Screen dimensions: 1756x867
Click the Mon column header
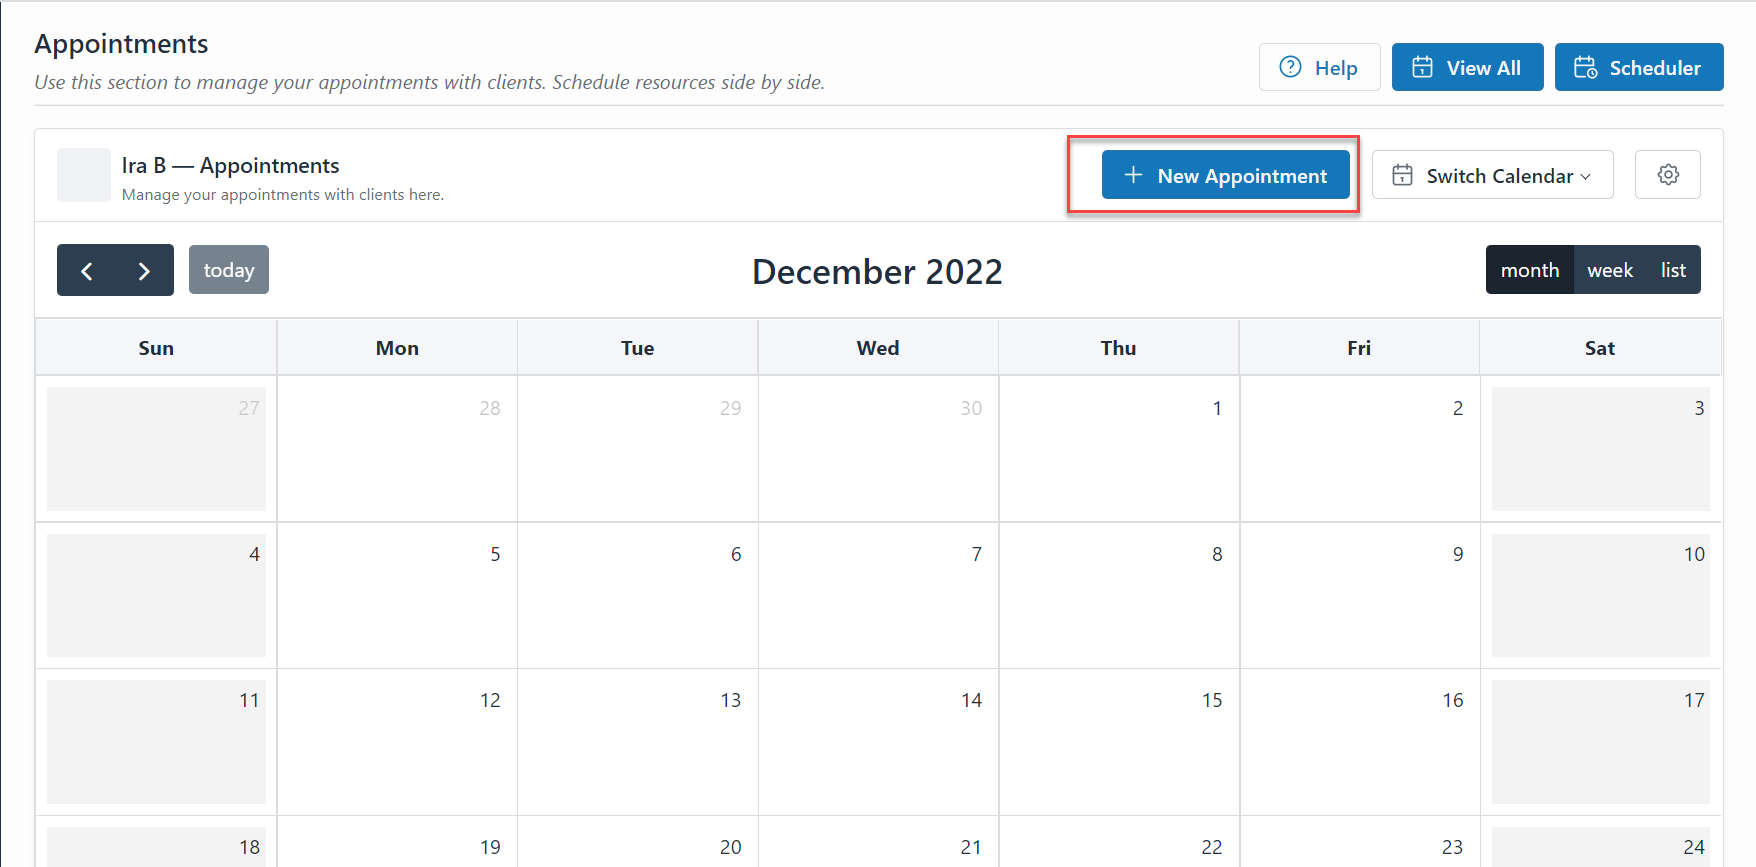click(x=397, y=348)
